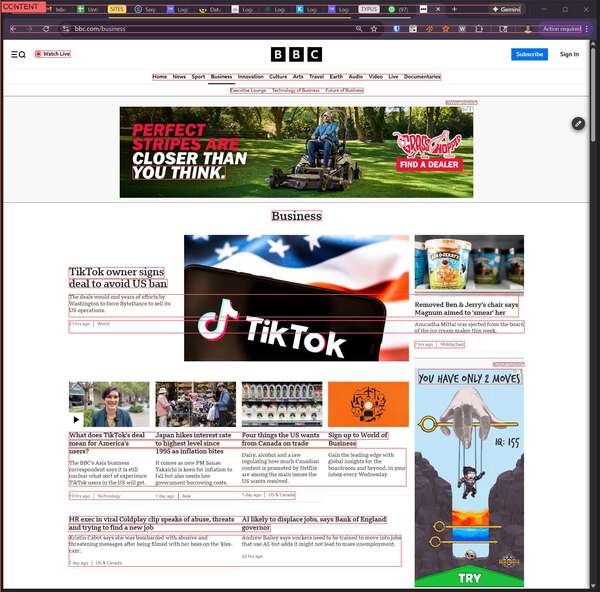The image size is (600, 592).
Task: Click the BBC logo
Action: click(x=297, y=54)
